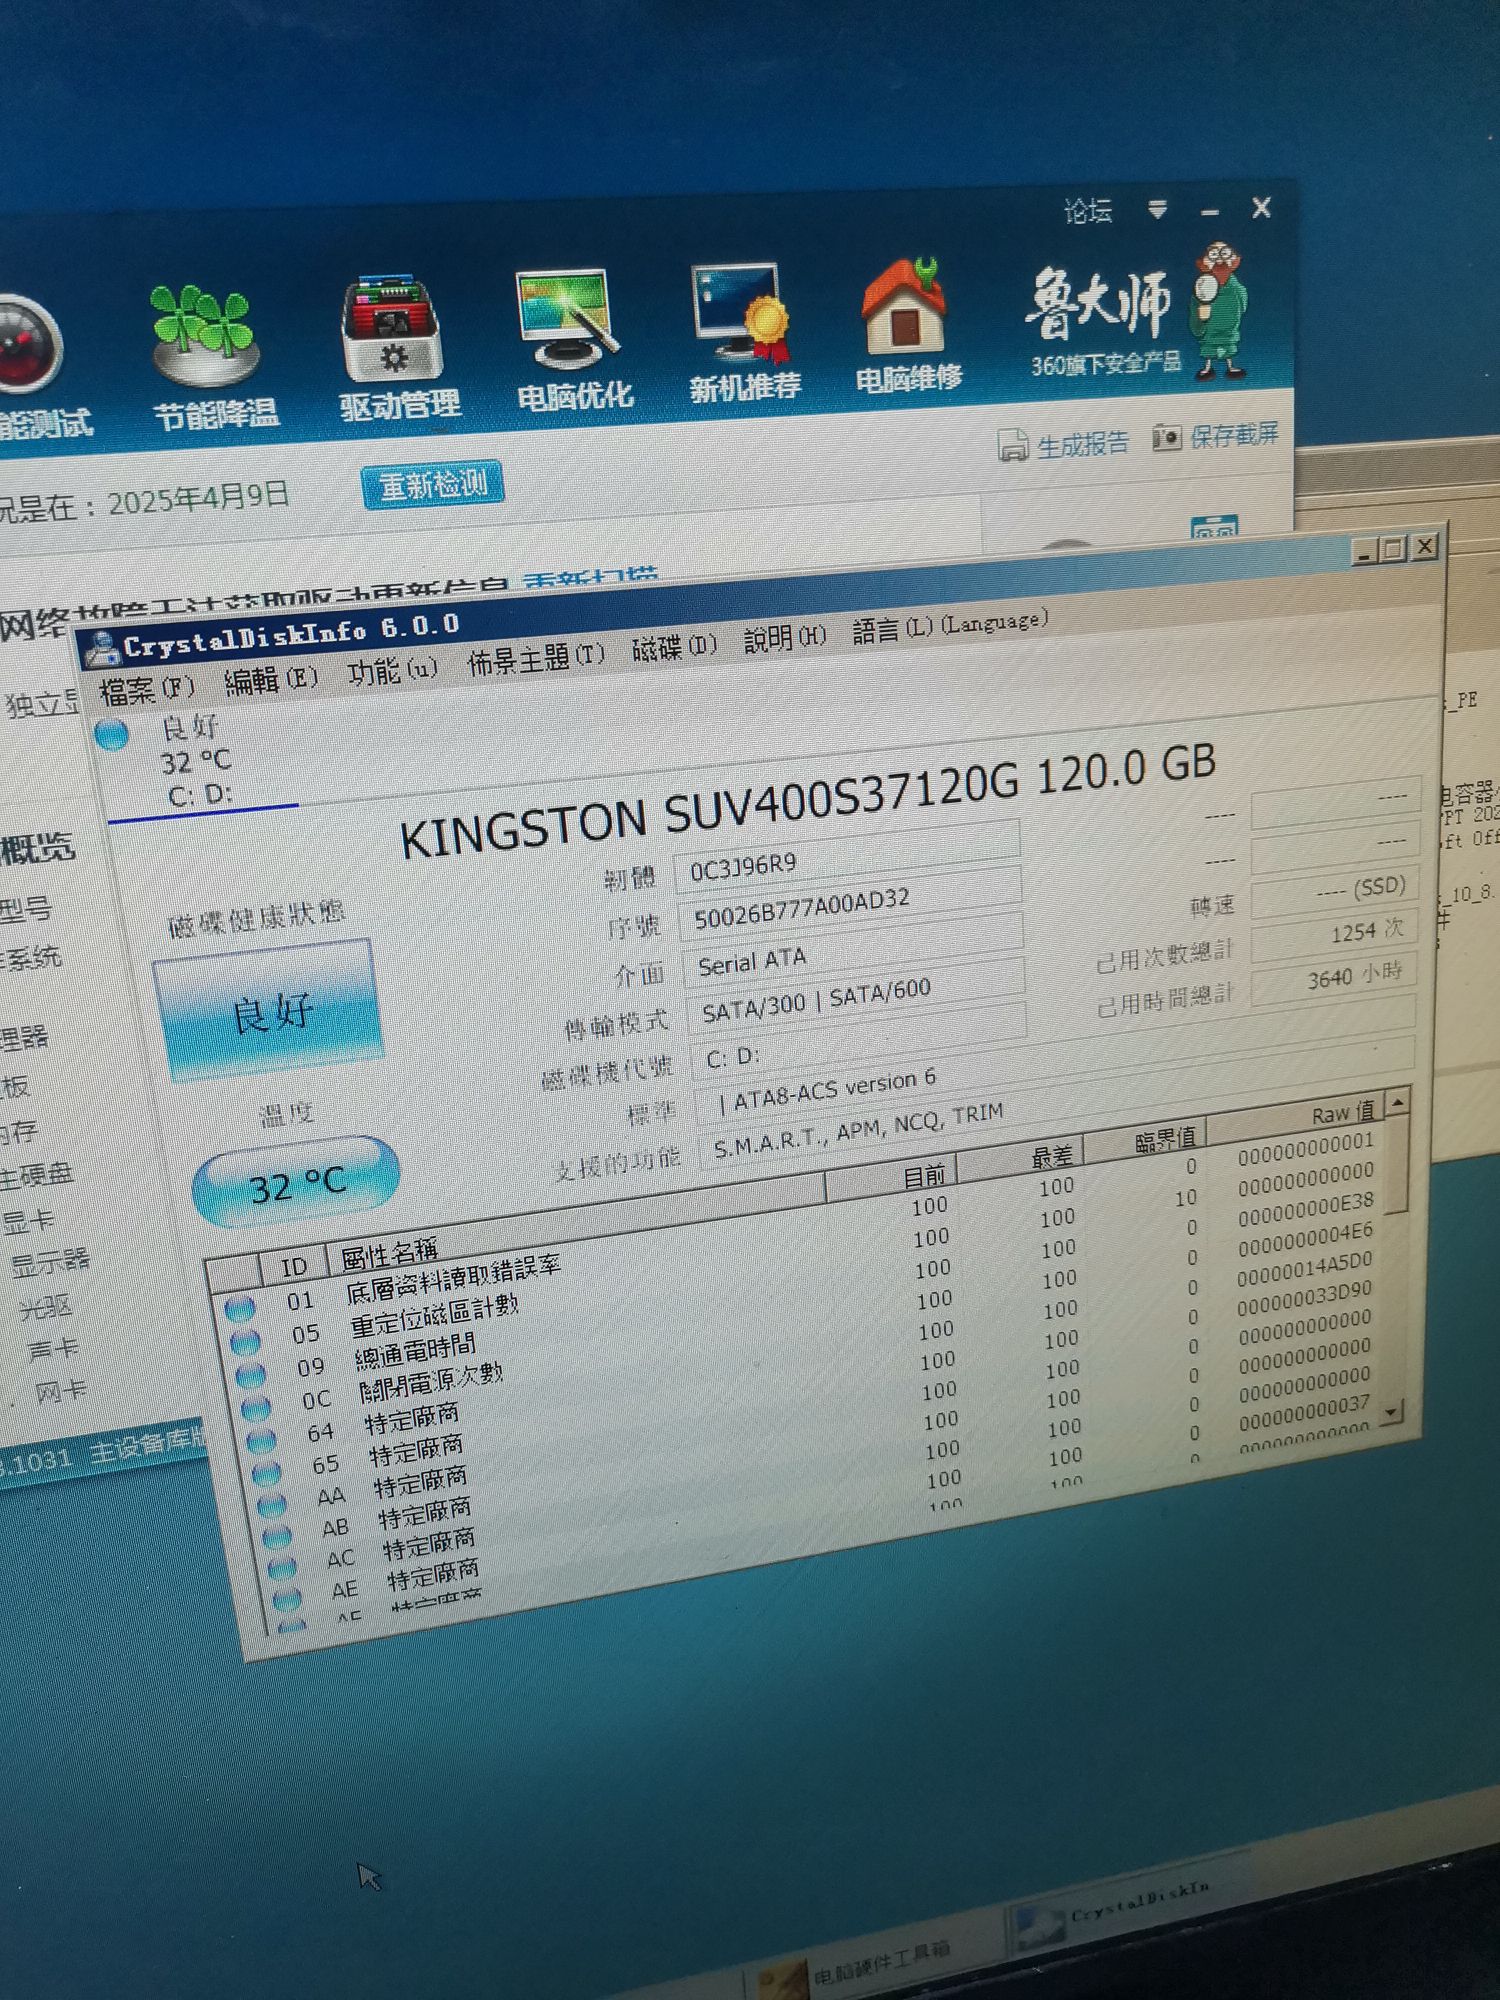The width and height of the screenshot is (1500, 2000).
Task: Open 电脑维修 house icon
Action: 906,307
